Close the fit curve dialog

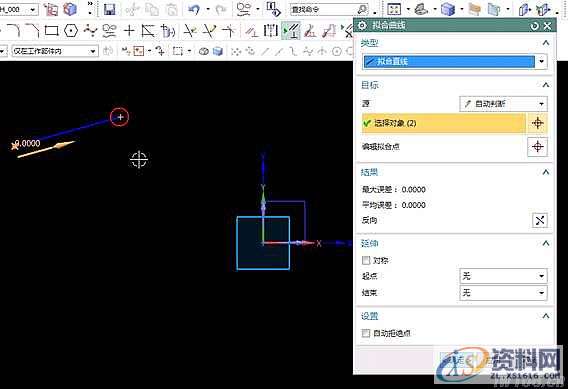click(548, 26)
